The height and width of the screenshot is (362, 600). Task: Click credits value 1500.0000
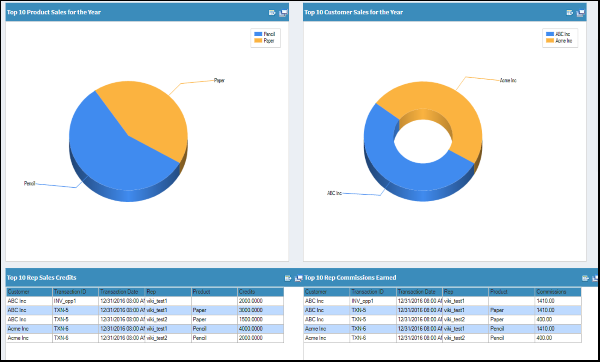coord(261,320)
